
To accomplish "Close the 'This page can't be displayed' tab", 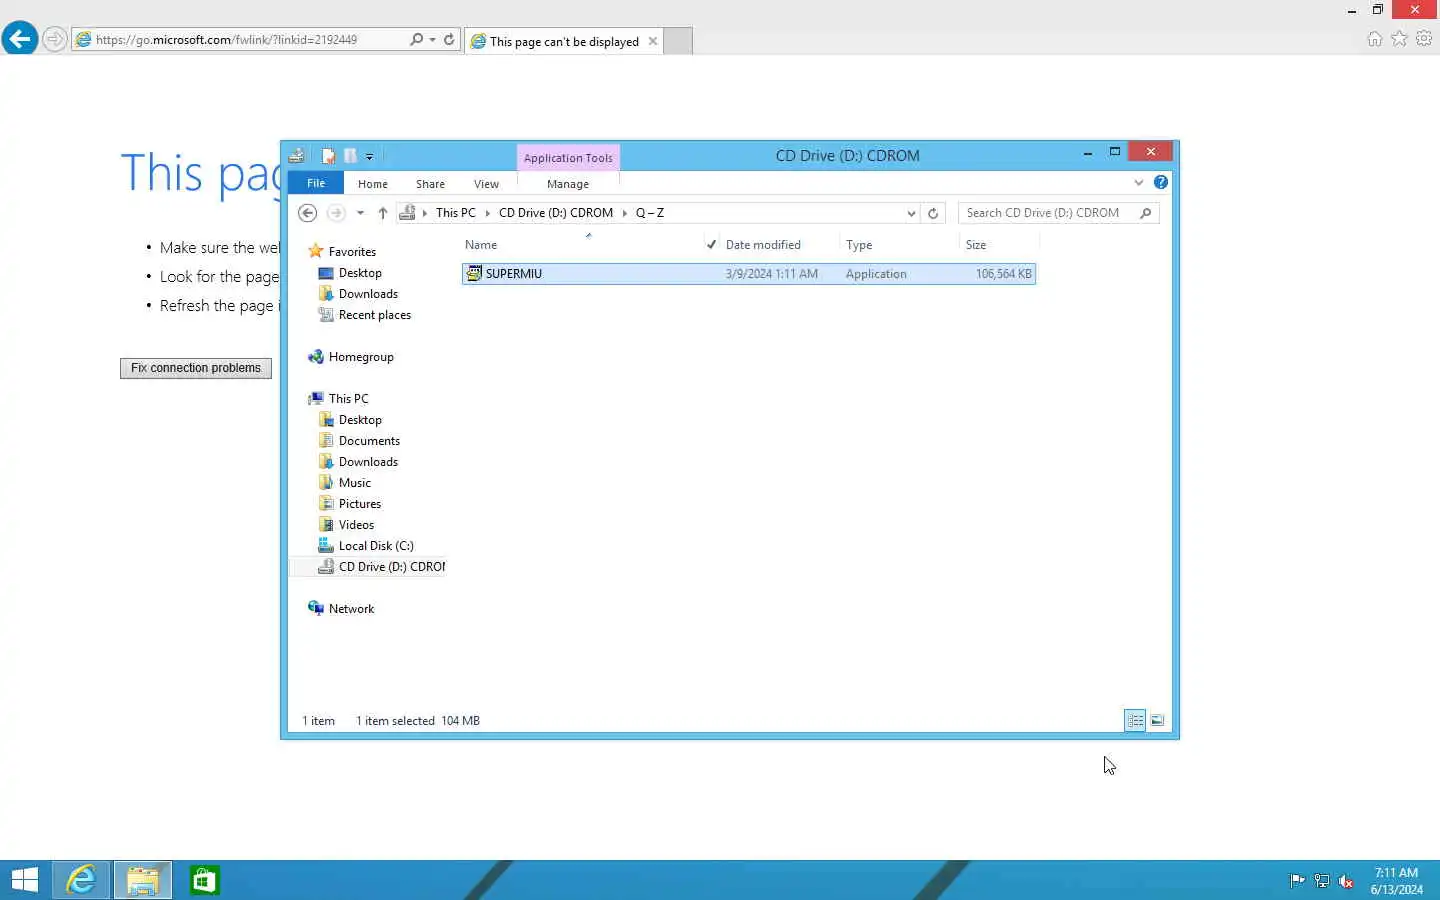I will [653, 41].
